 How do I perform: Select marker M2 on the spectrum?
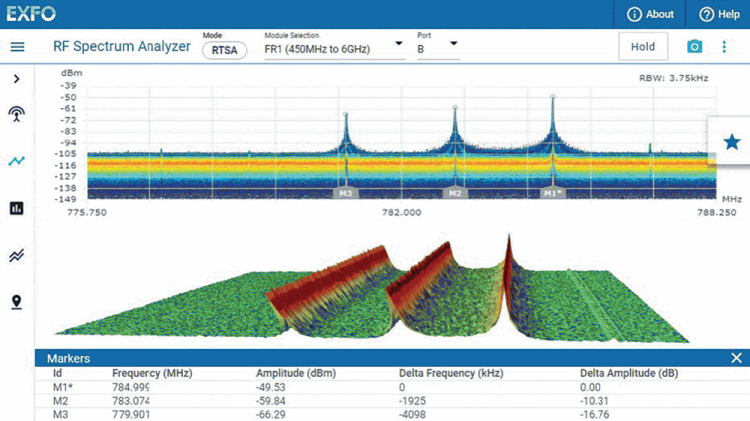tap(454, 192)
